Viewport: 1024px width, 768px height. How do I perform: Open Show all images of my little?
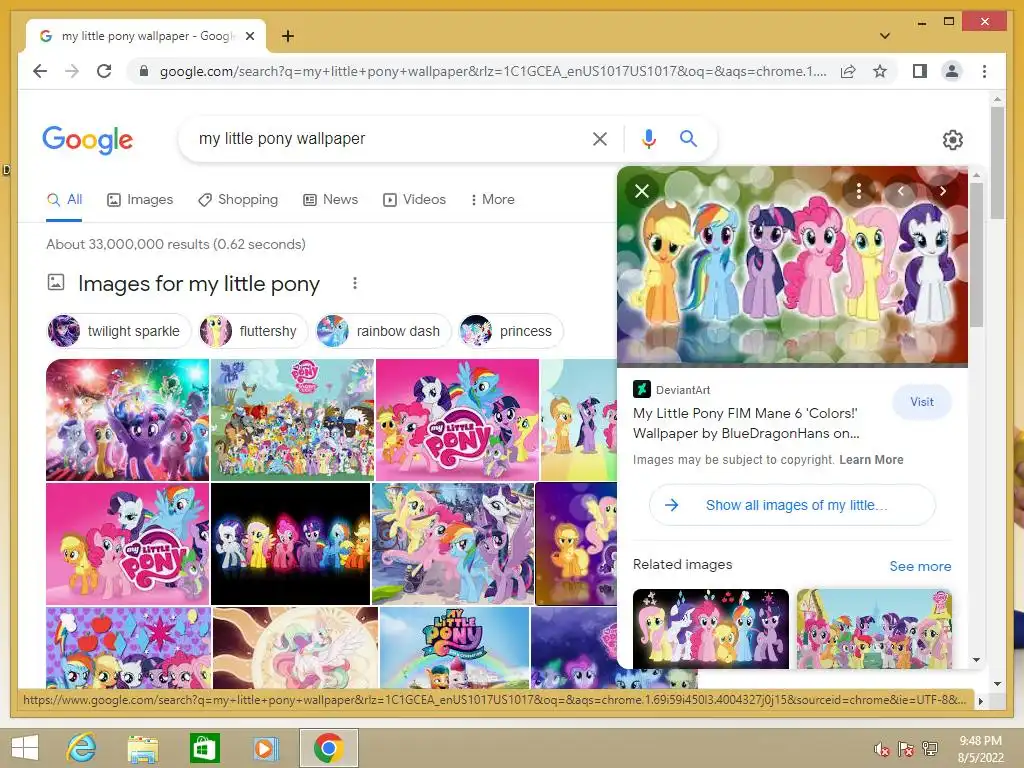[x=792, y=505]
